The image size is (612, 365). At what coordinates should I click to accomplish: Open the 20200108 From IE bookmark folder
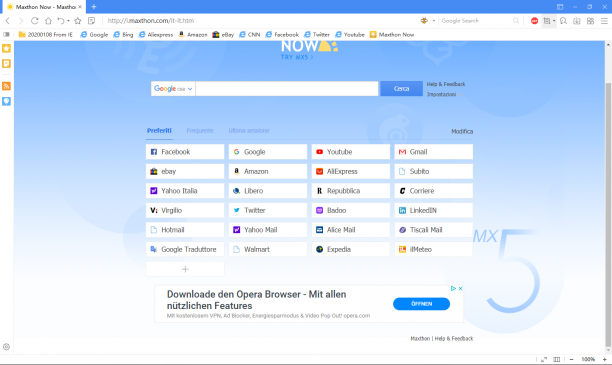point(46,35)
